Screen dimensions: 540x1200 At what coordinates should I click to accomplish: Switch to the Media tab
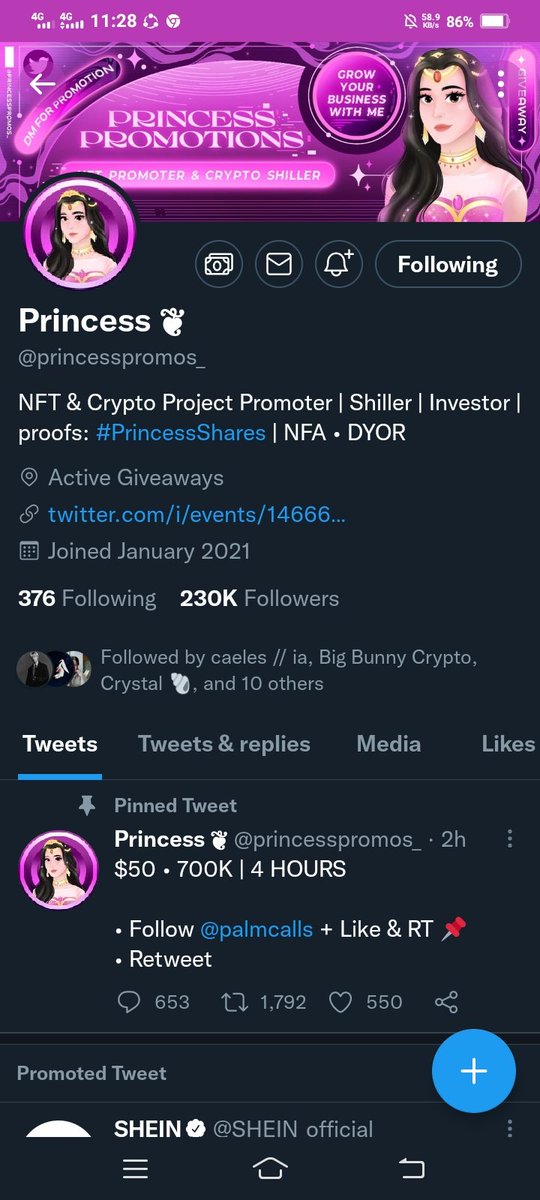[x=388, y=743]
